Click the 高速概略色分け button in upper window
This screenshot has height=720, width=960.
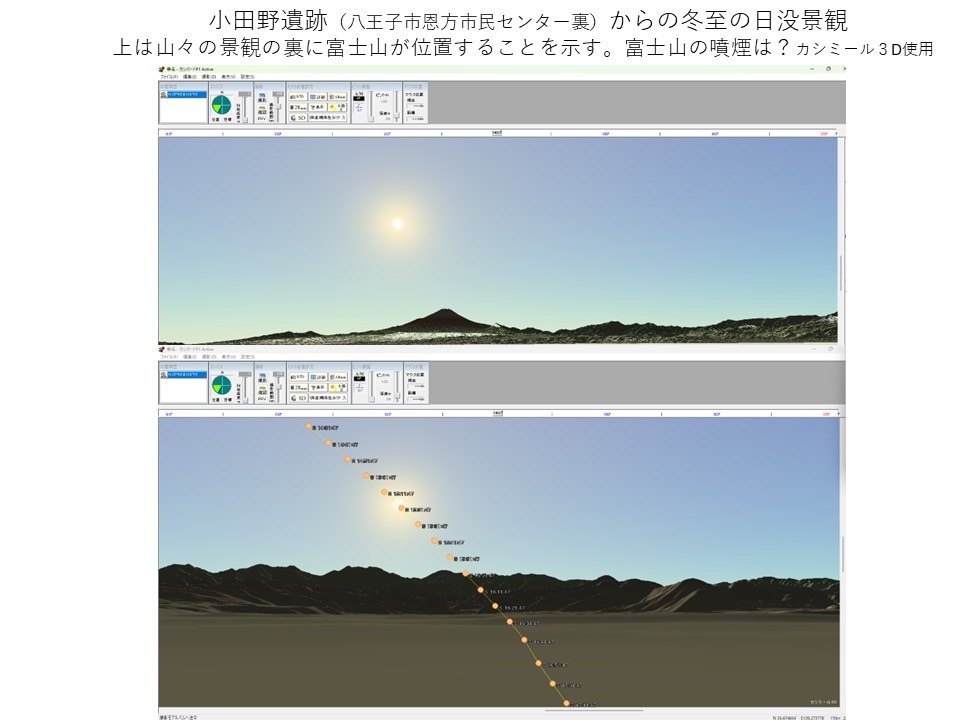pos(327,117)
